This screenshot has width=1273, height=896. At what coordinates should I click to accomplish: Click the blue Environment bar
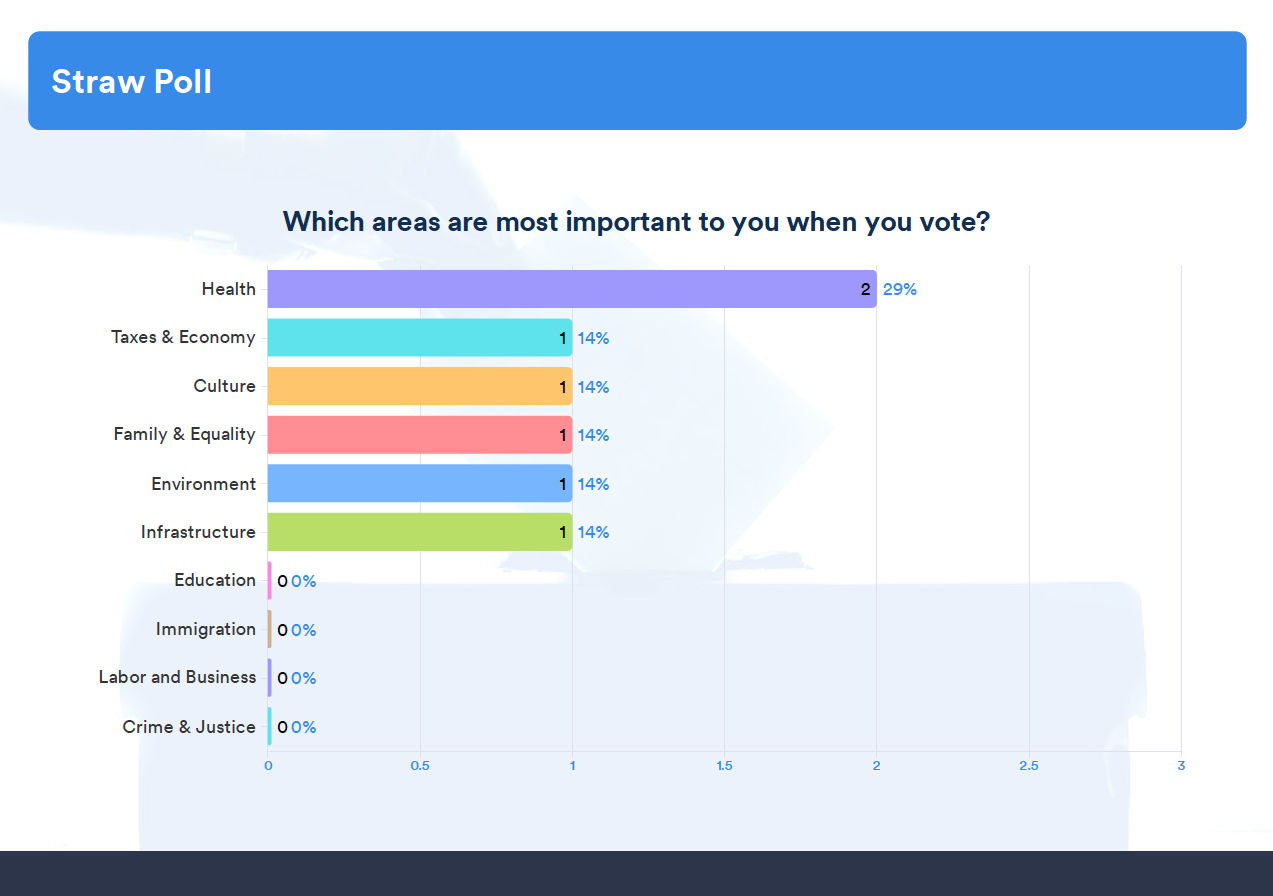419,483
